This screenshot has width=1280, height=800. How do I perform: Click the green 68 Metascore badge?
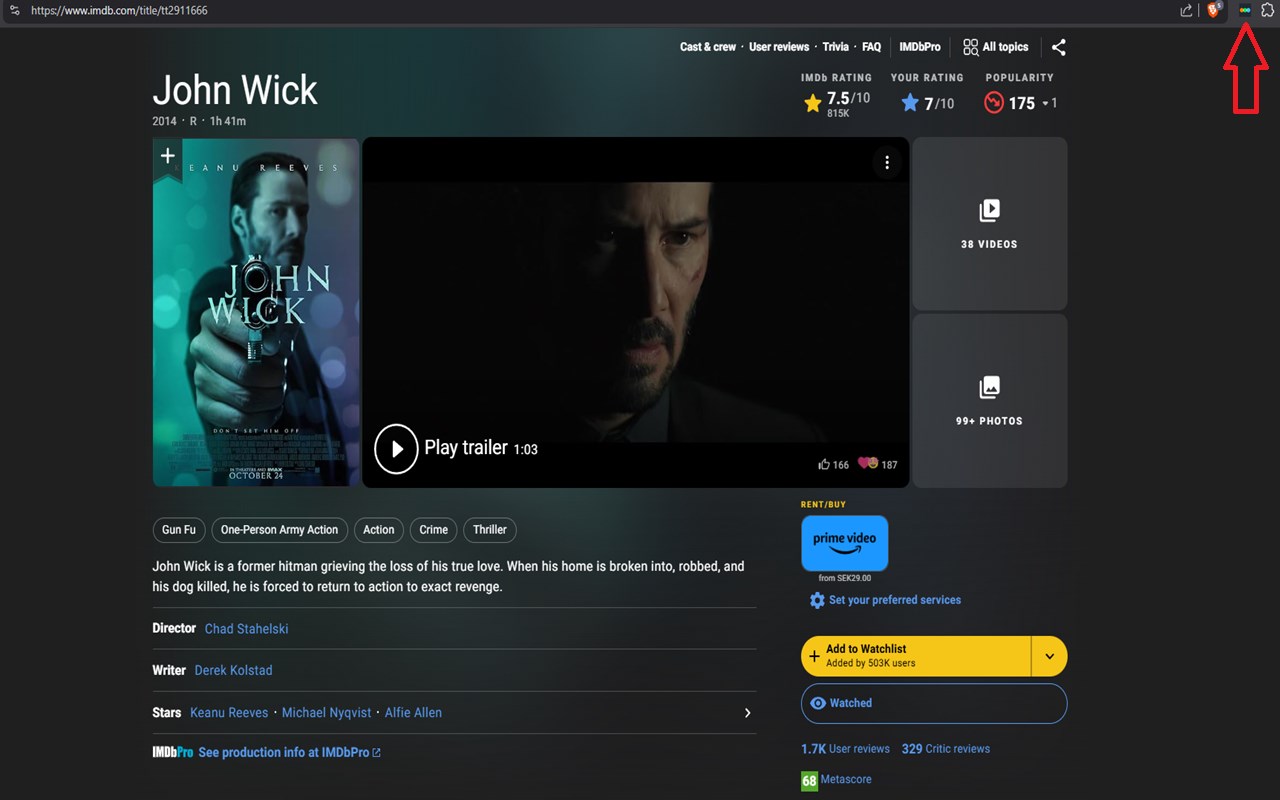[x=809, y=780]
